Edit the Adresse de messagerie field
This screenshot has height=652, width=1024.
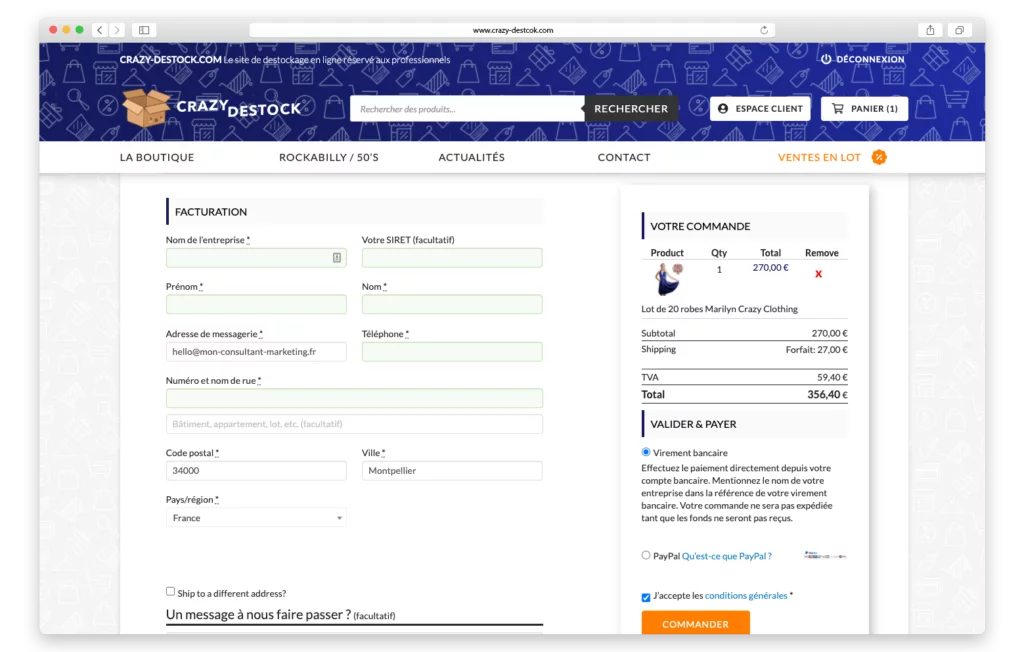point(256,351)
